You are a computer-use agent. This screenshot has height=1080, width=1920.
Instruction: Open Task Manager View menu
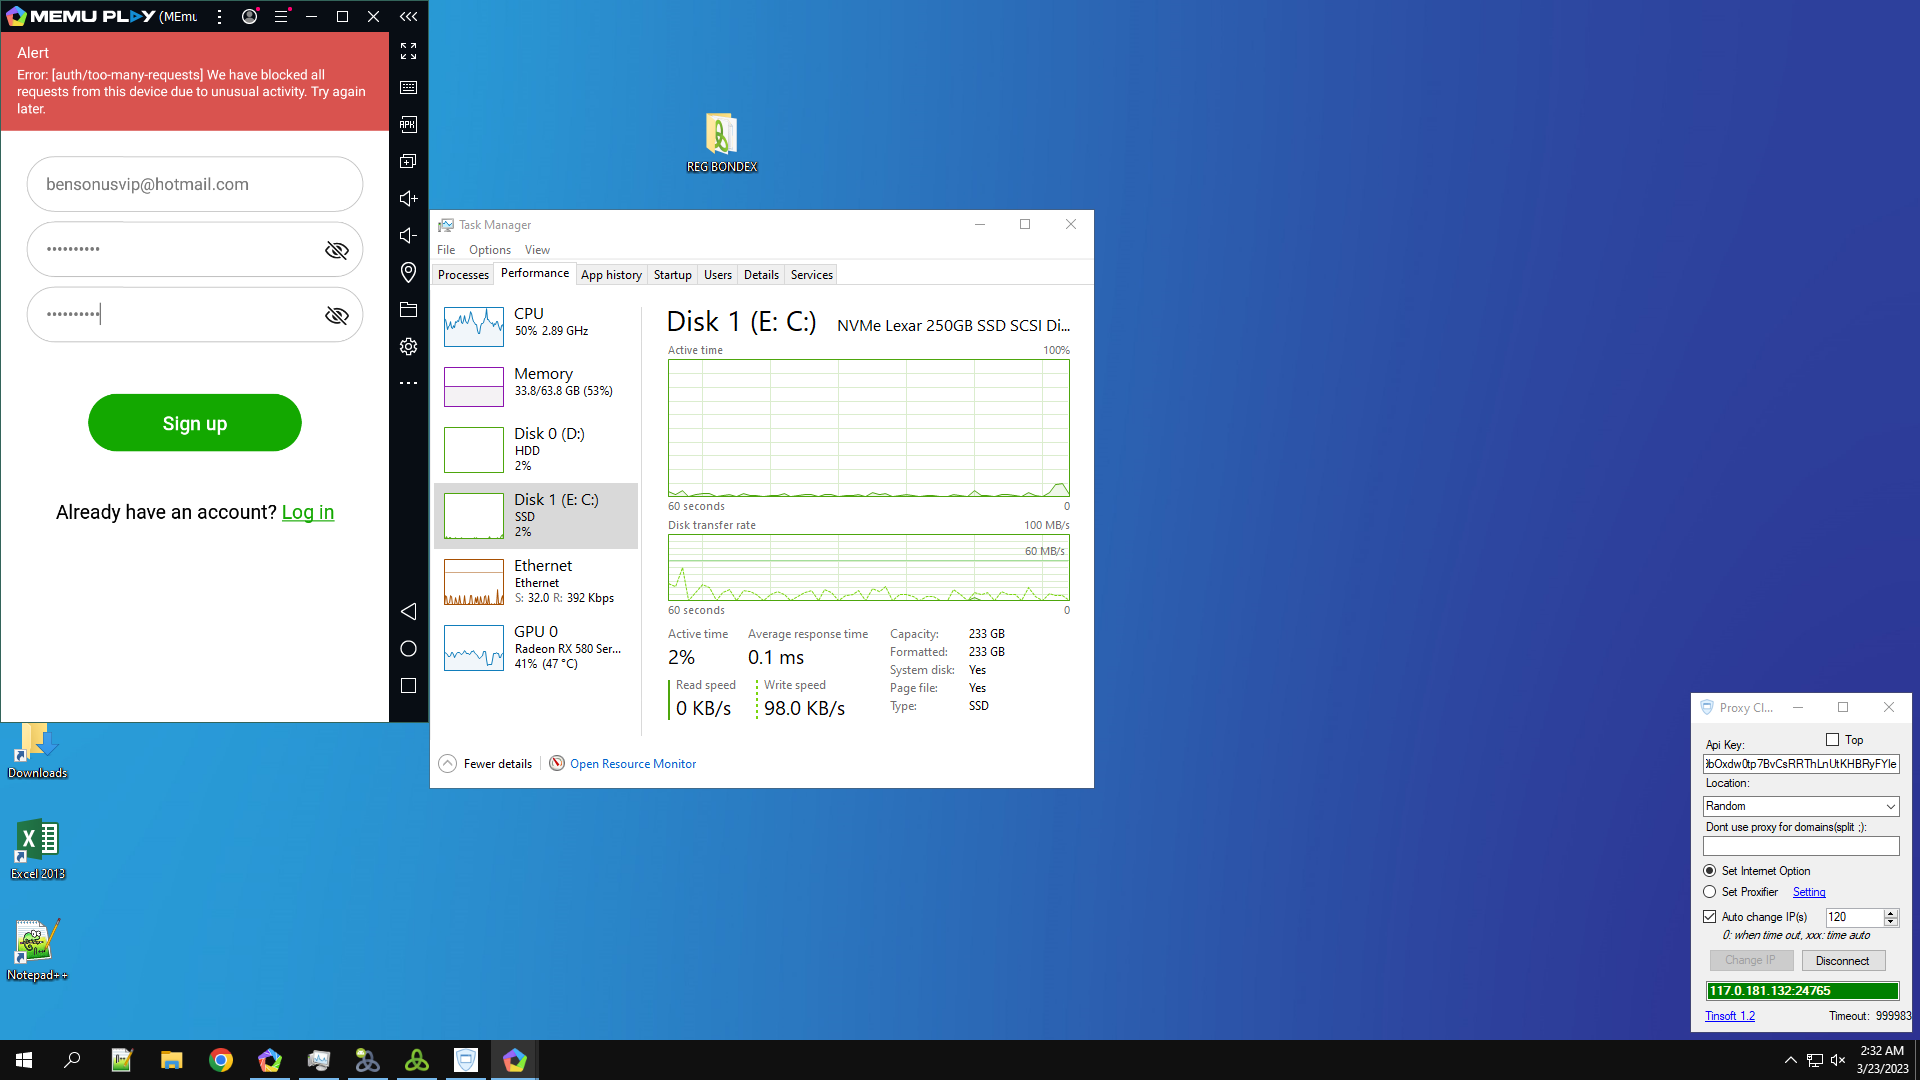(x=537, y=250)
